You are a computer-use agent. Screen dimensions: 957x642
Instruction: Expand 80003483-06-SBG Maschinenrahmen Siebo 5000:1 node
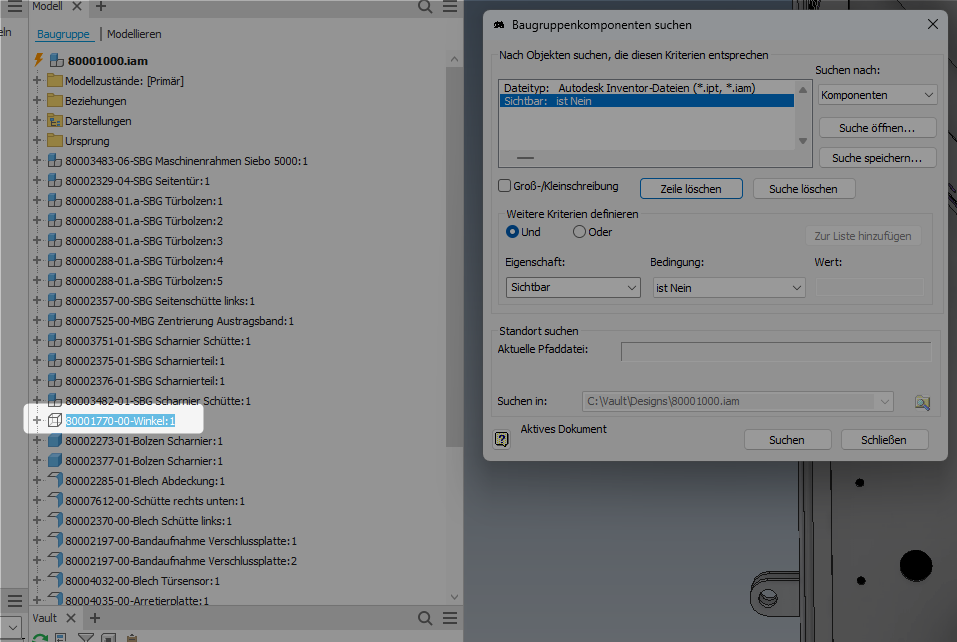37,160
